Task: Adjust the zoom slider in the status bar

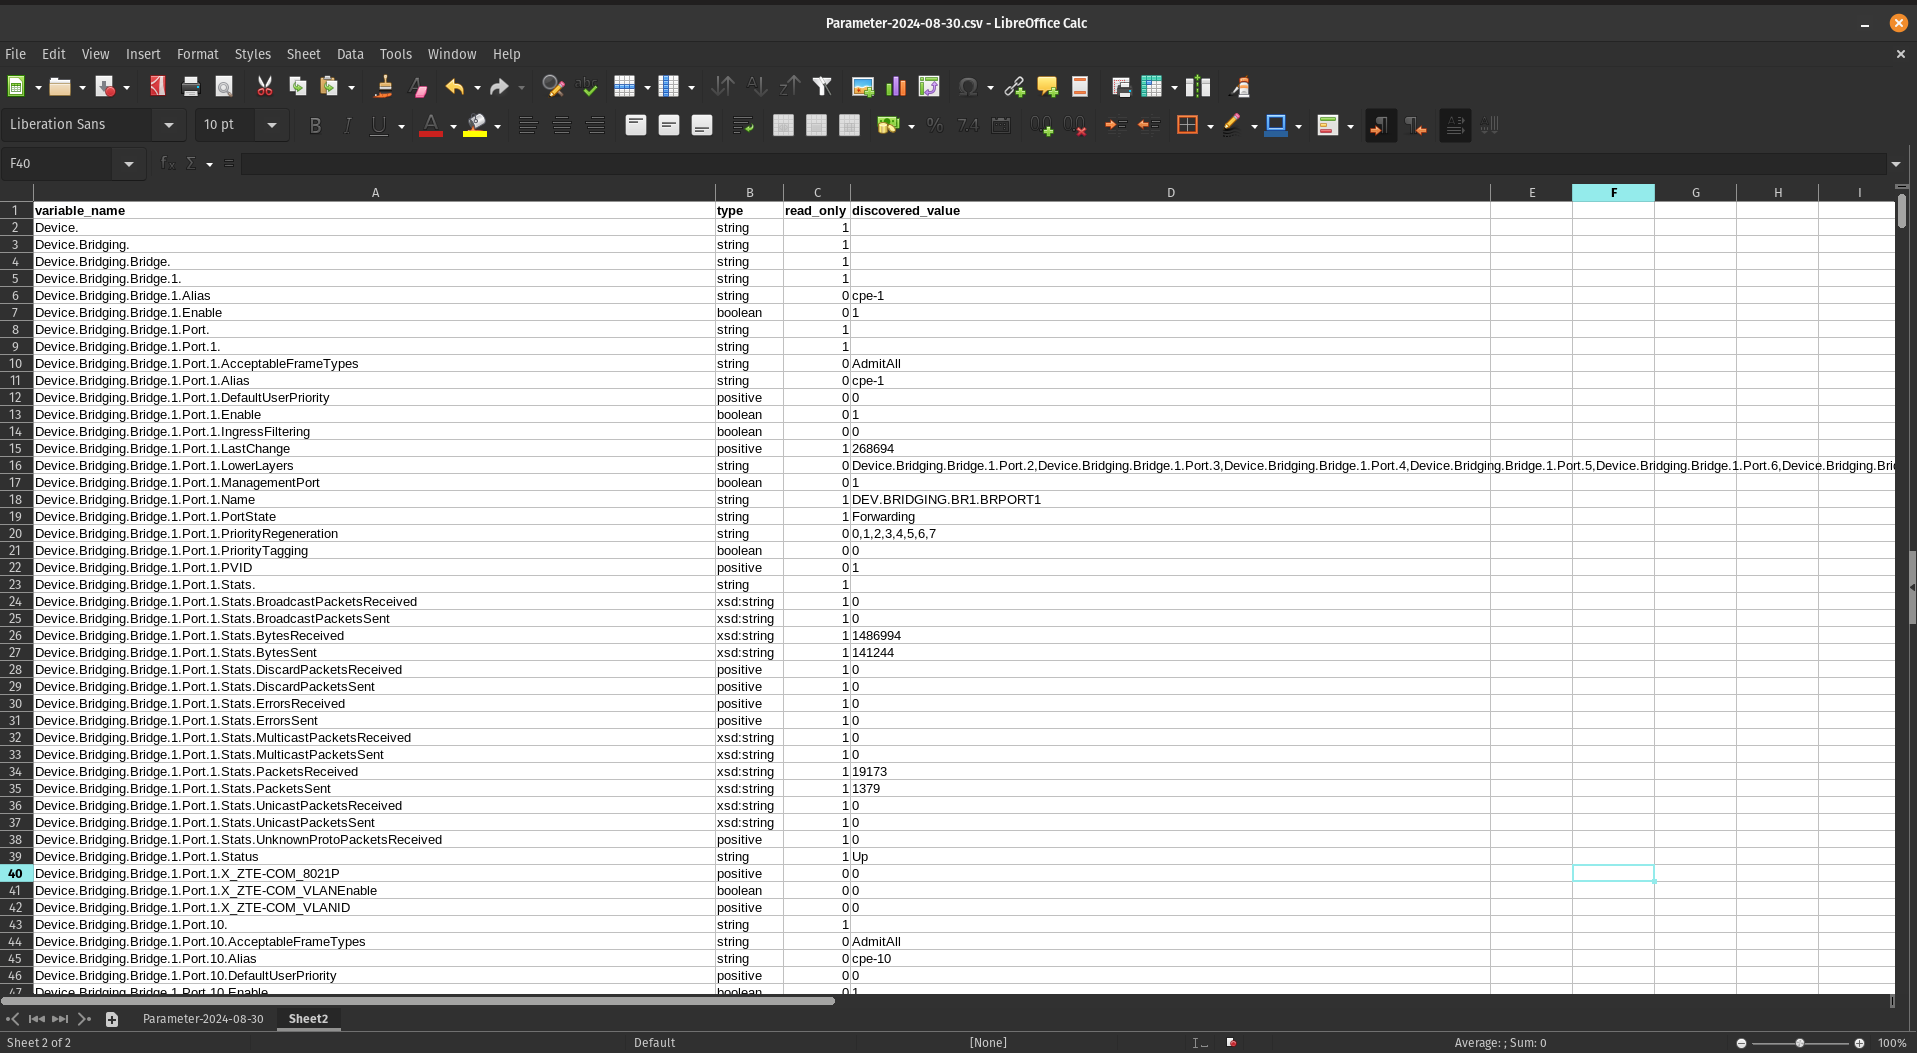Action: click(x=1800, y=1042)
